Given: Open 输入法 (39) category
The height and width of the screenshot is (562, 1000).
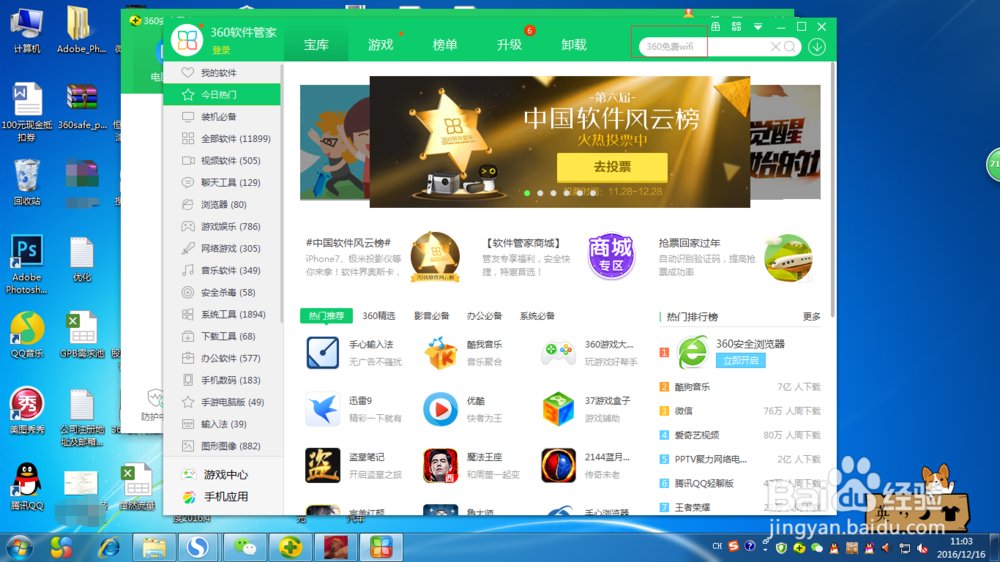Looking at the screenshot, I should pyautogui.click(x=222, y=424).
